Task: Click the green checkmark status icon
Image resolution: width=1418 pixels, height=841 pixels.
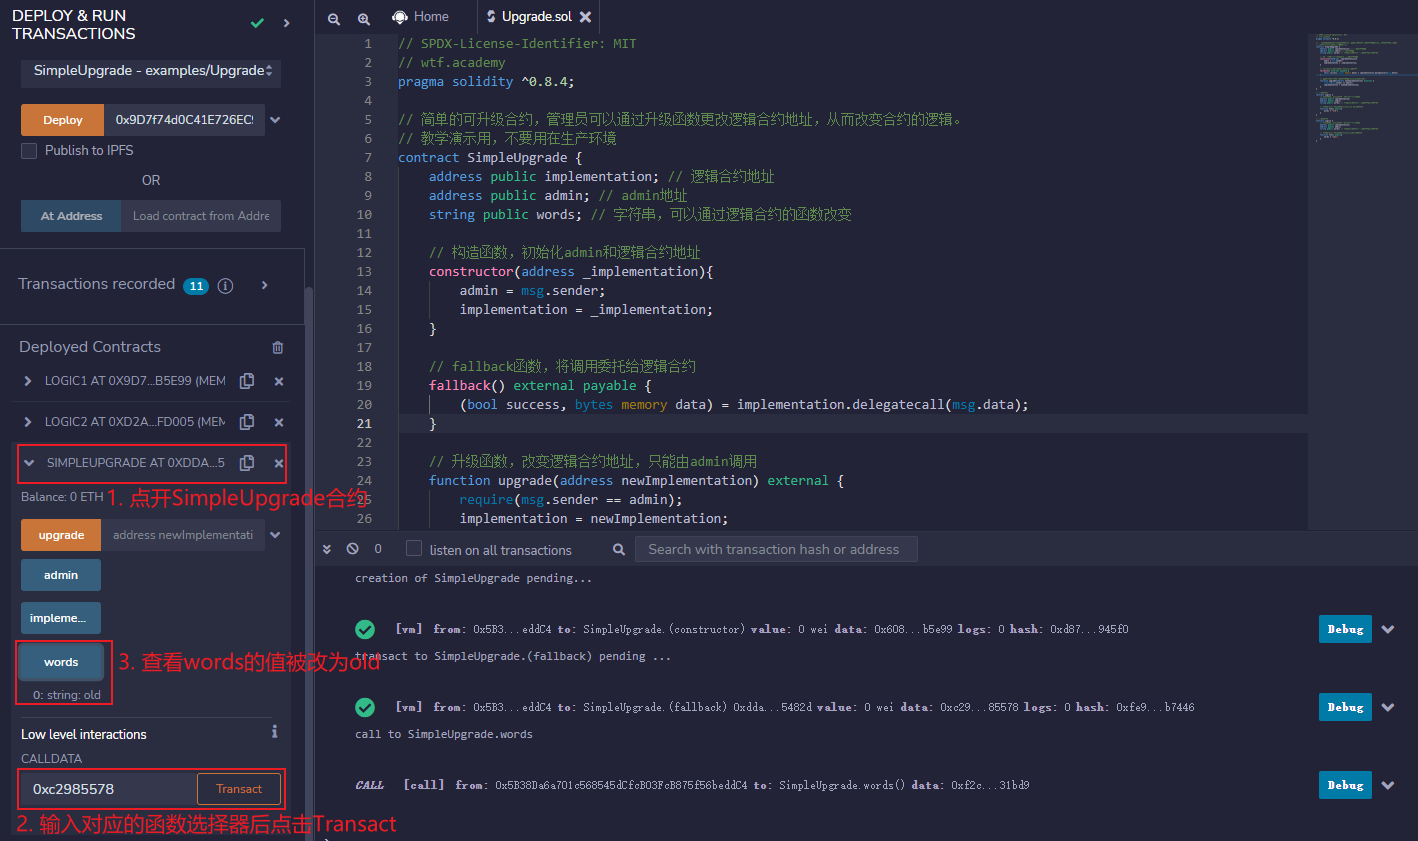Action: point(257,23)
